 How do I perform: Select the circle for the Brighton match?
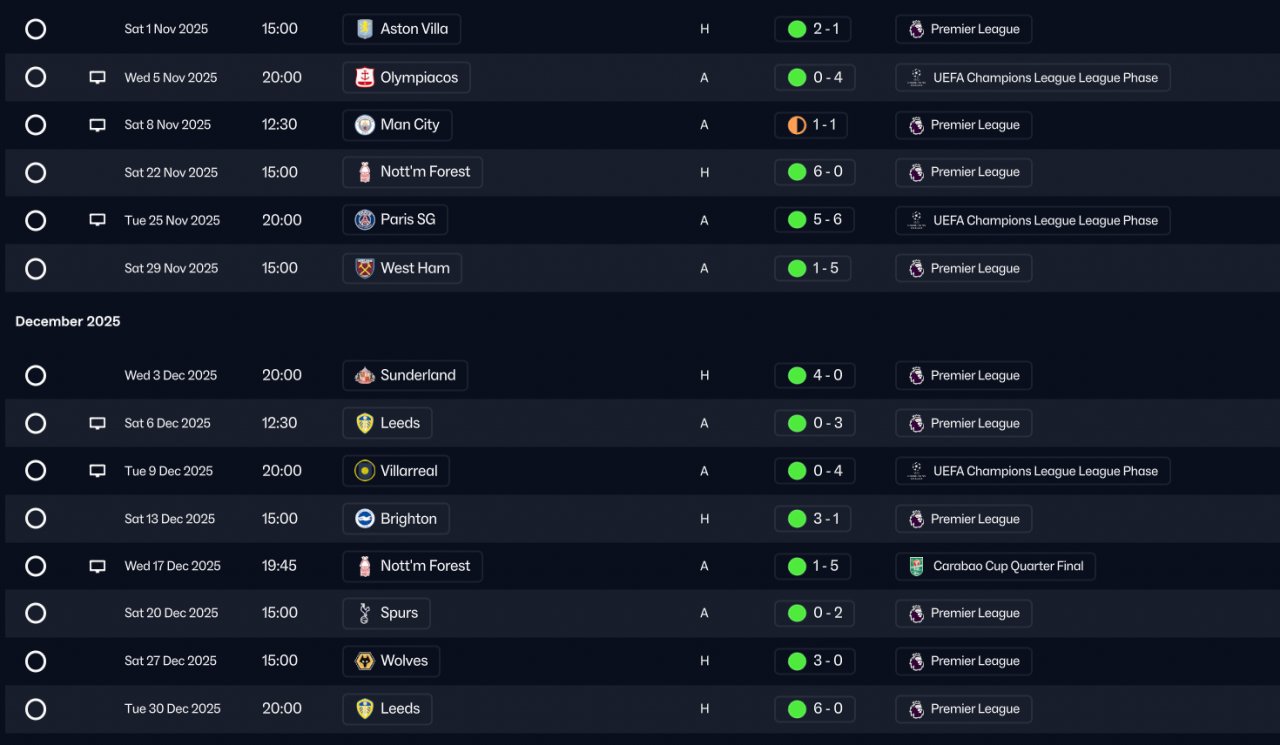tap(35, 519)
